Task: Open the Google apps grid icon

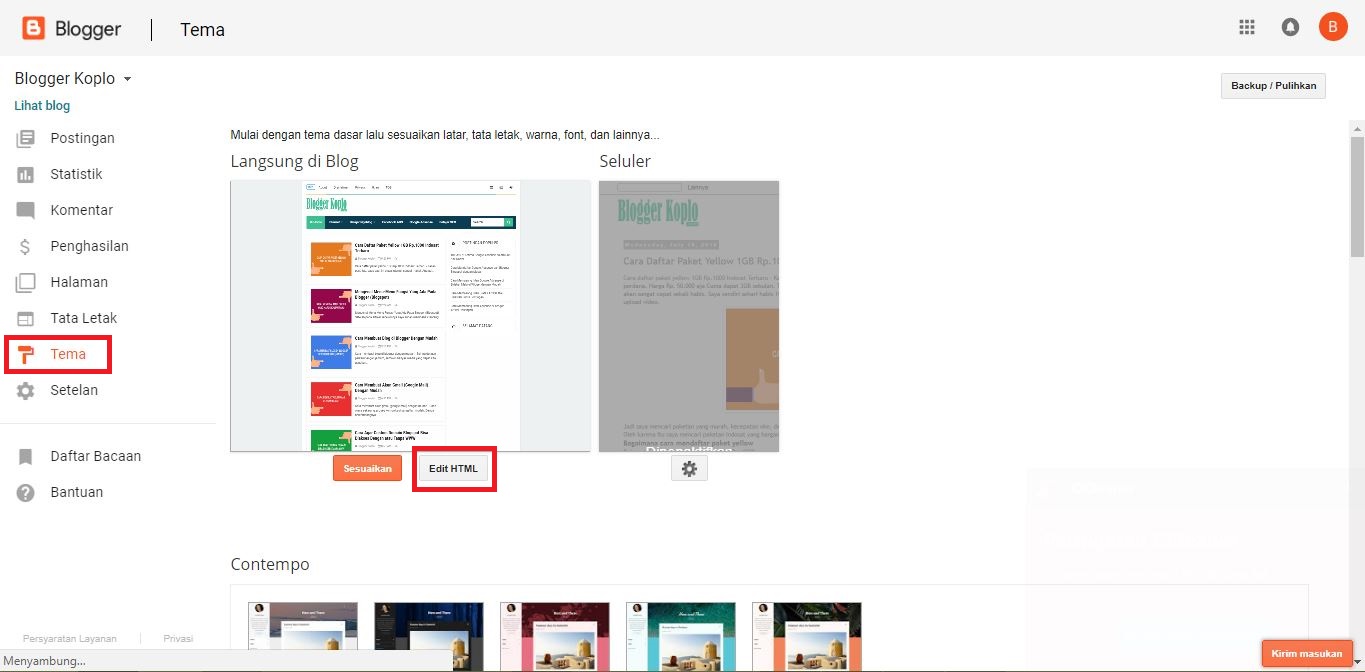Action: pyautogui.click(x=1247, y=28)
